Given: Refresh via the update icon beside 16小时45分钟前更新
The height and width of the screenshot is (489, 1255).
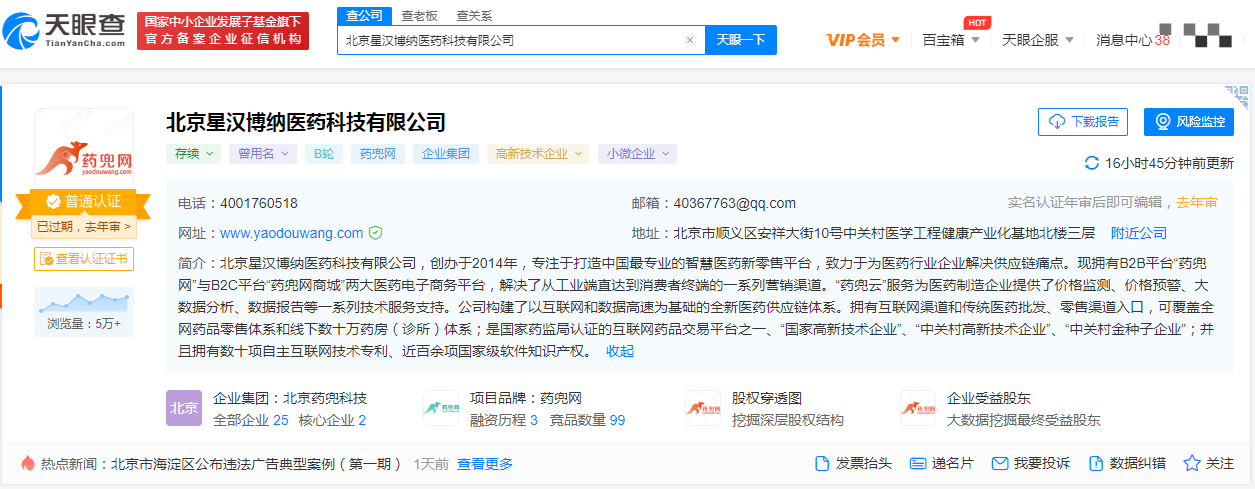Looking at the screenshot, I should pyautogui.click(x=1092, y=163).
